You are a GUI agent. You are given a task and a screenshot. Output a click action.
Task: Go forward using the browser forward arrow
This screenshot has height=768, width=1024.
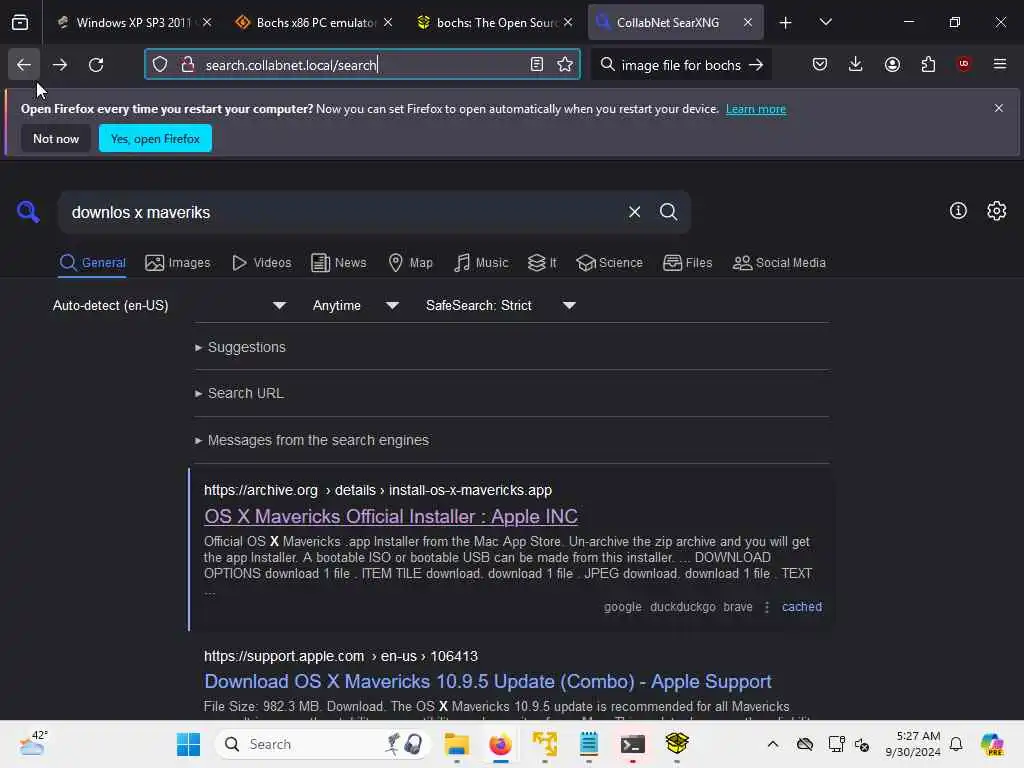point(60,65)
